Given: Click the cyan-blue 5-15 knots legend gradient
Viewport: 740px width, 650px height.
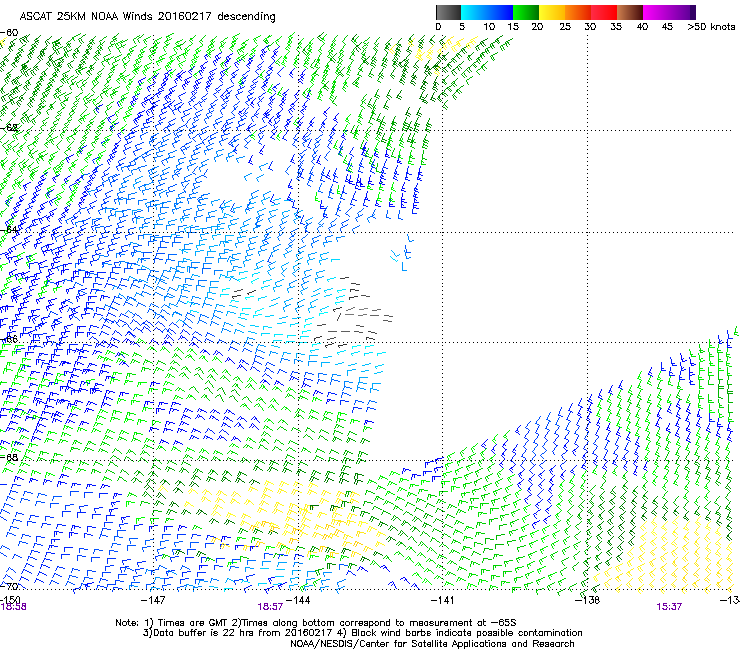Looking at the screenshot, I should [x=487, y=12].
